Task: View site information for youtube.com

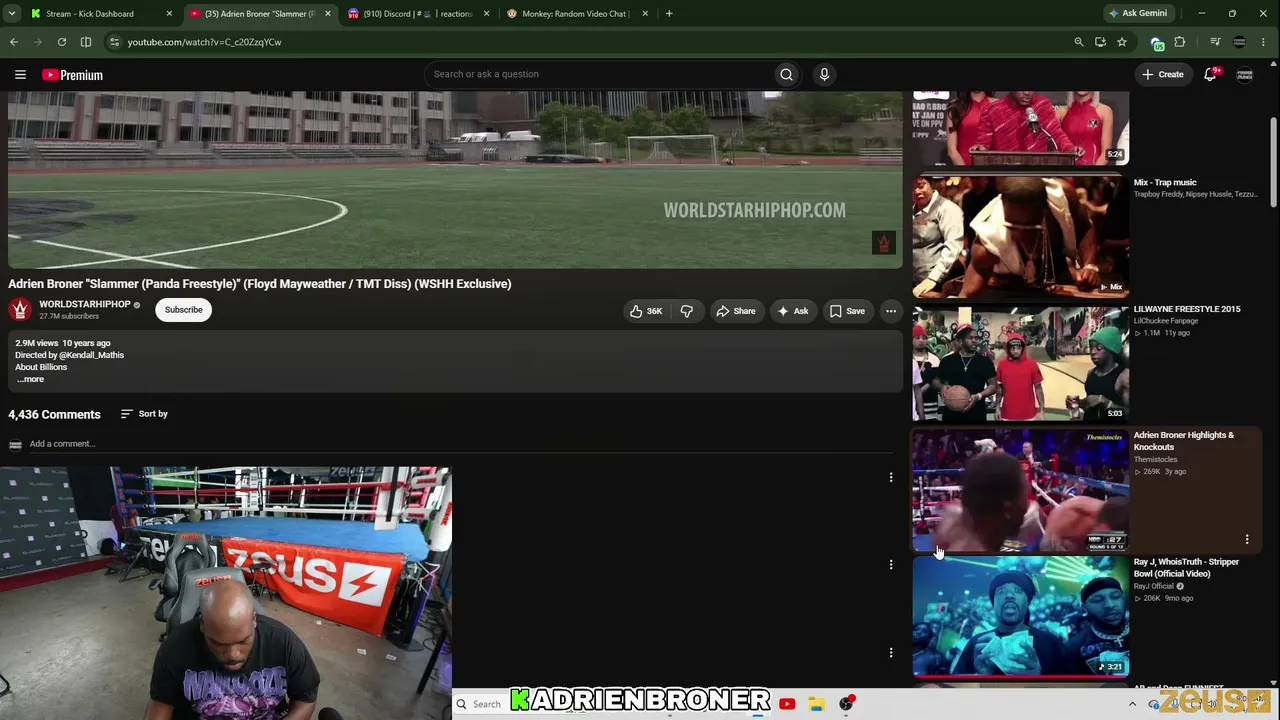Action: (114, 42)
